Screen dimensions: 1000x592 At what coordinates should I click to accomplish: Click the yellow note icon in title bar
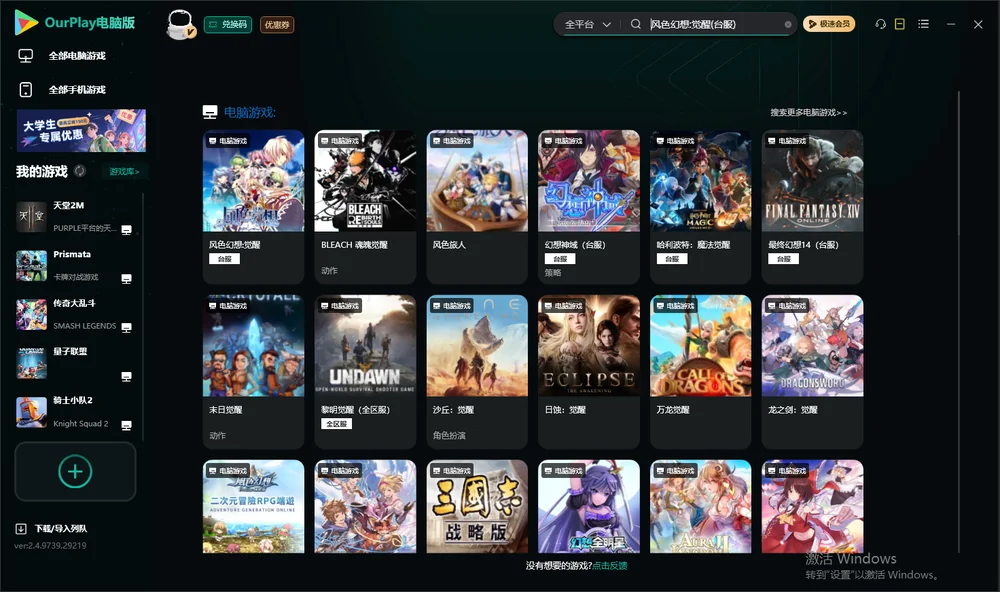pos(899,24)
